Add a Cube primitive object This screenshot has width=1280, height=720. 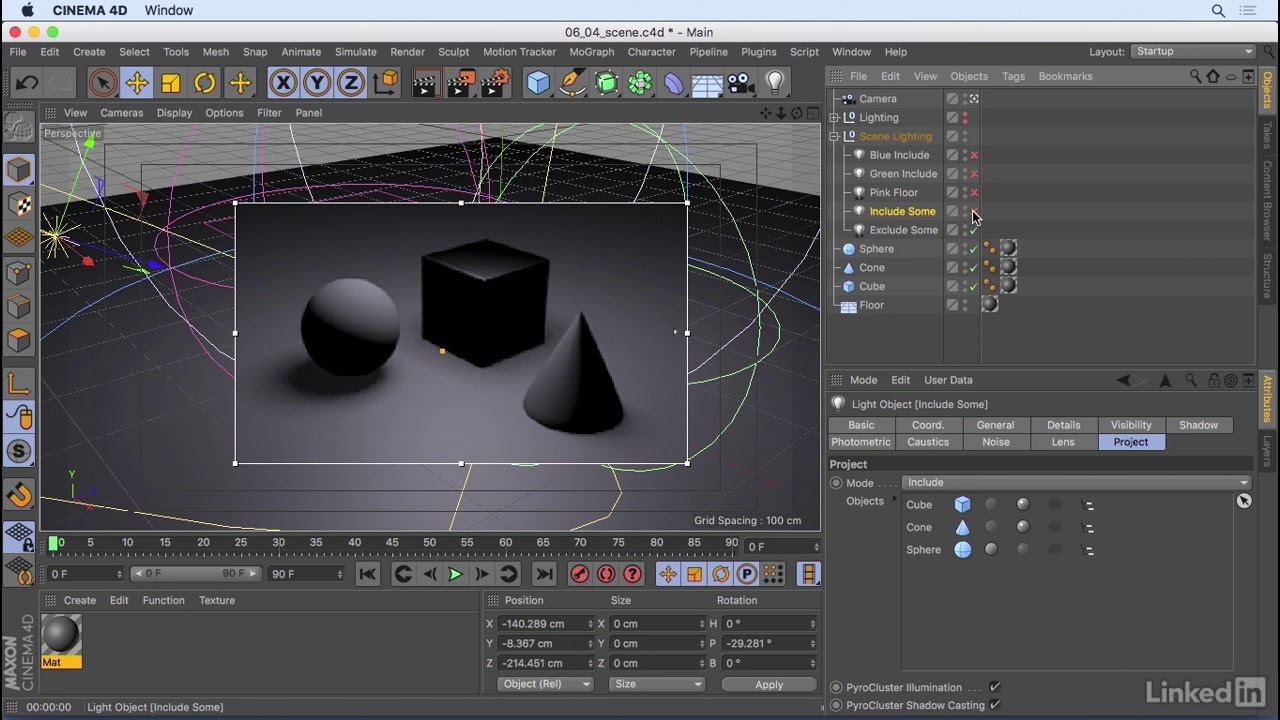pyautogui.click(x=539, y=83)
